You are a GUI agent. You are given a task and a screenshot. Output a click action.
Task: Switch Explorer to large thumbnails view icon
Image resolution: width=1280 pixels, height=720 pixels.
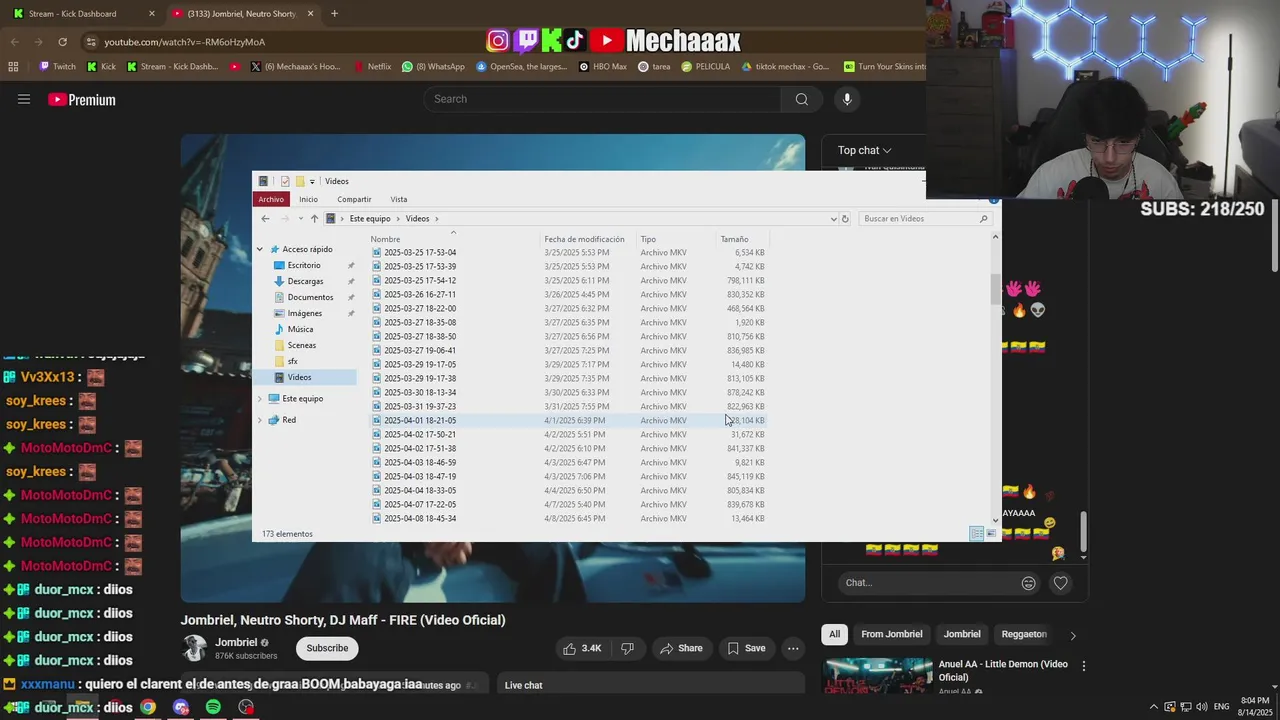click(x=991, y=534)
